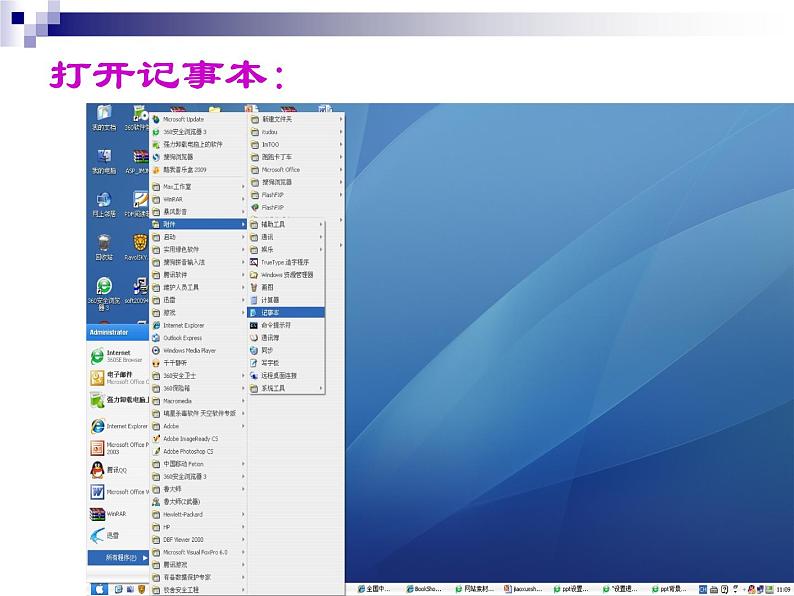Open Microsoft Office Word from start list

coord(118,492)
